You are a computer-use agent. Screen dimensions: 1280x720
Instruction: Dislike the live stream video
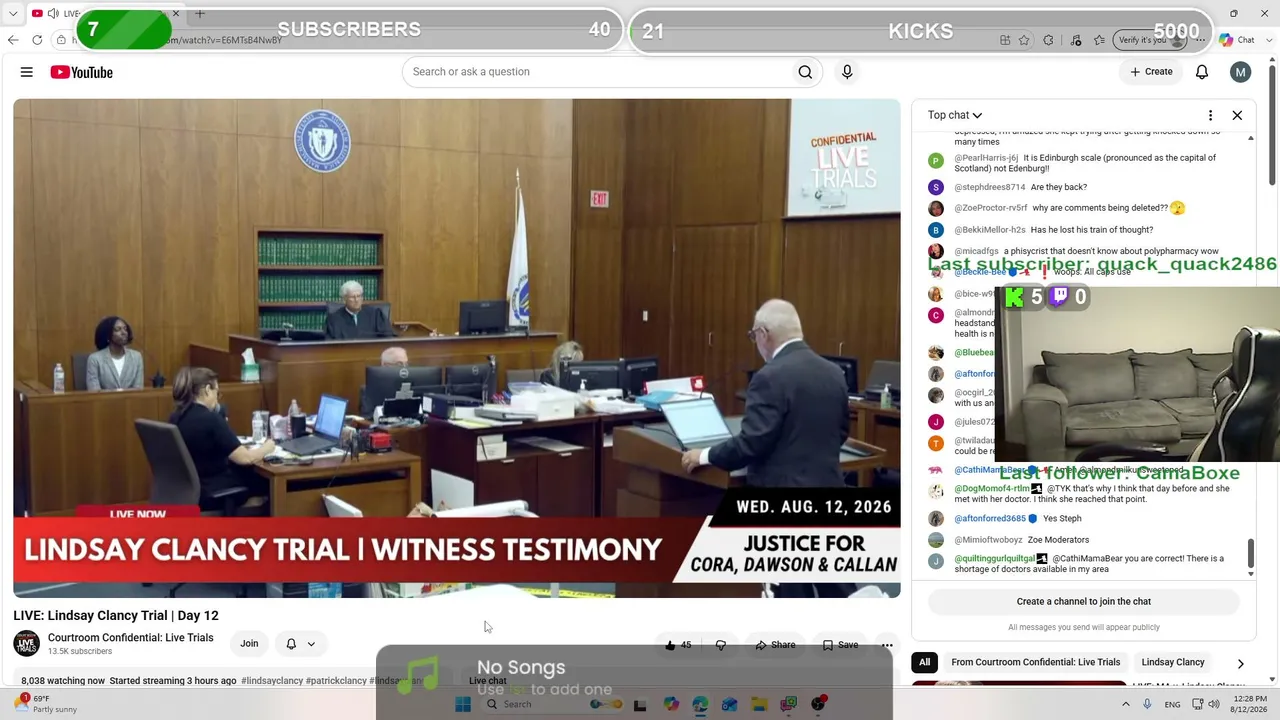click(720, 645)
